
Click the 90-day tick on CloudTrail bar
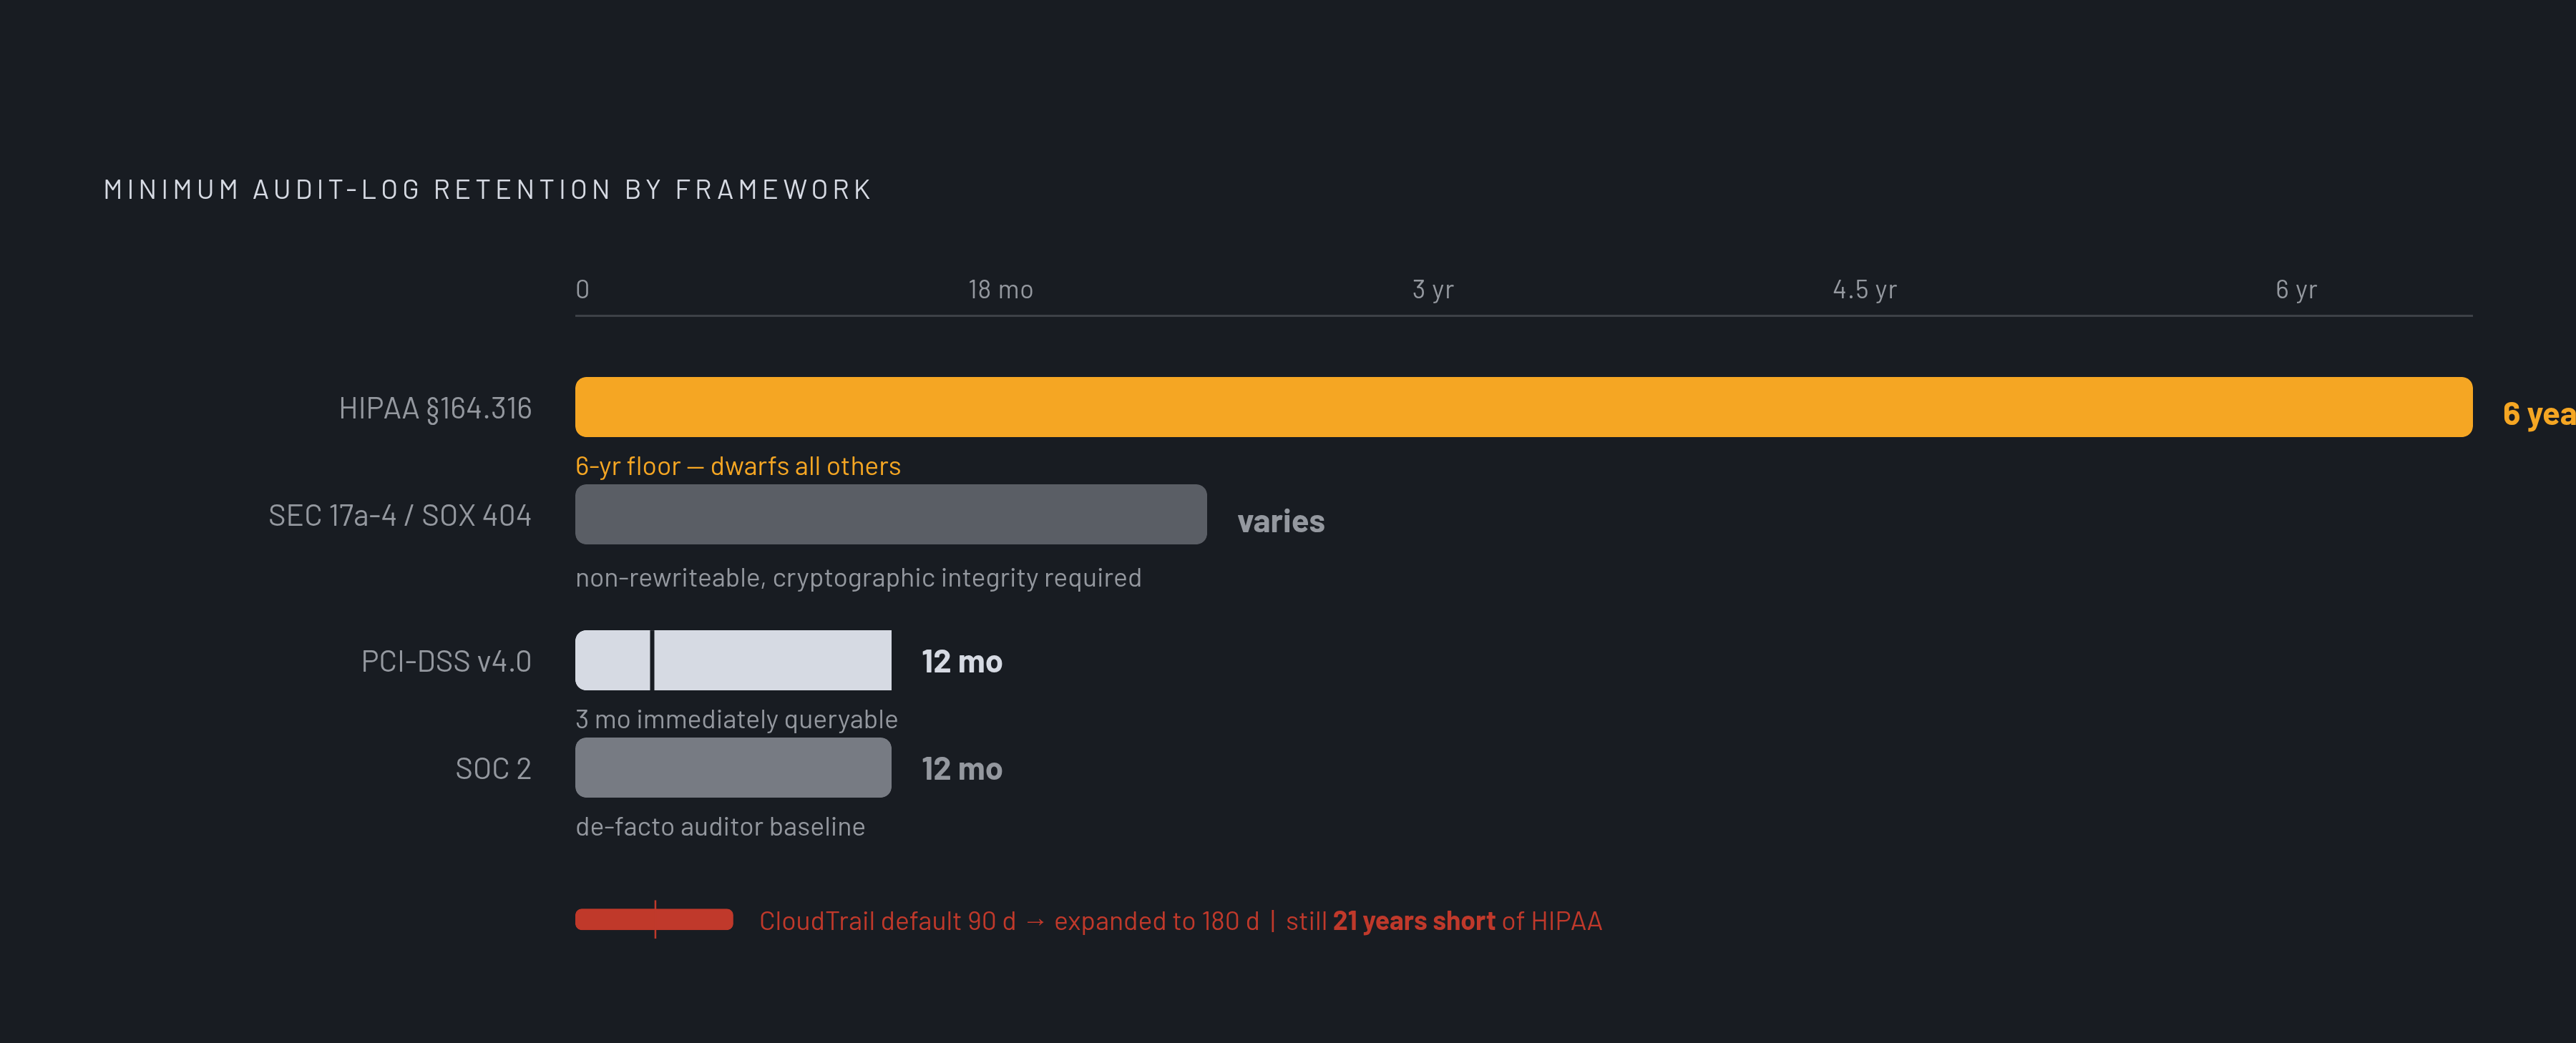click(x=655, y=919)
